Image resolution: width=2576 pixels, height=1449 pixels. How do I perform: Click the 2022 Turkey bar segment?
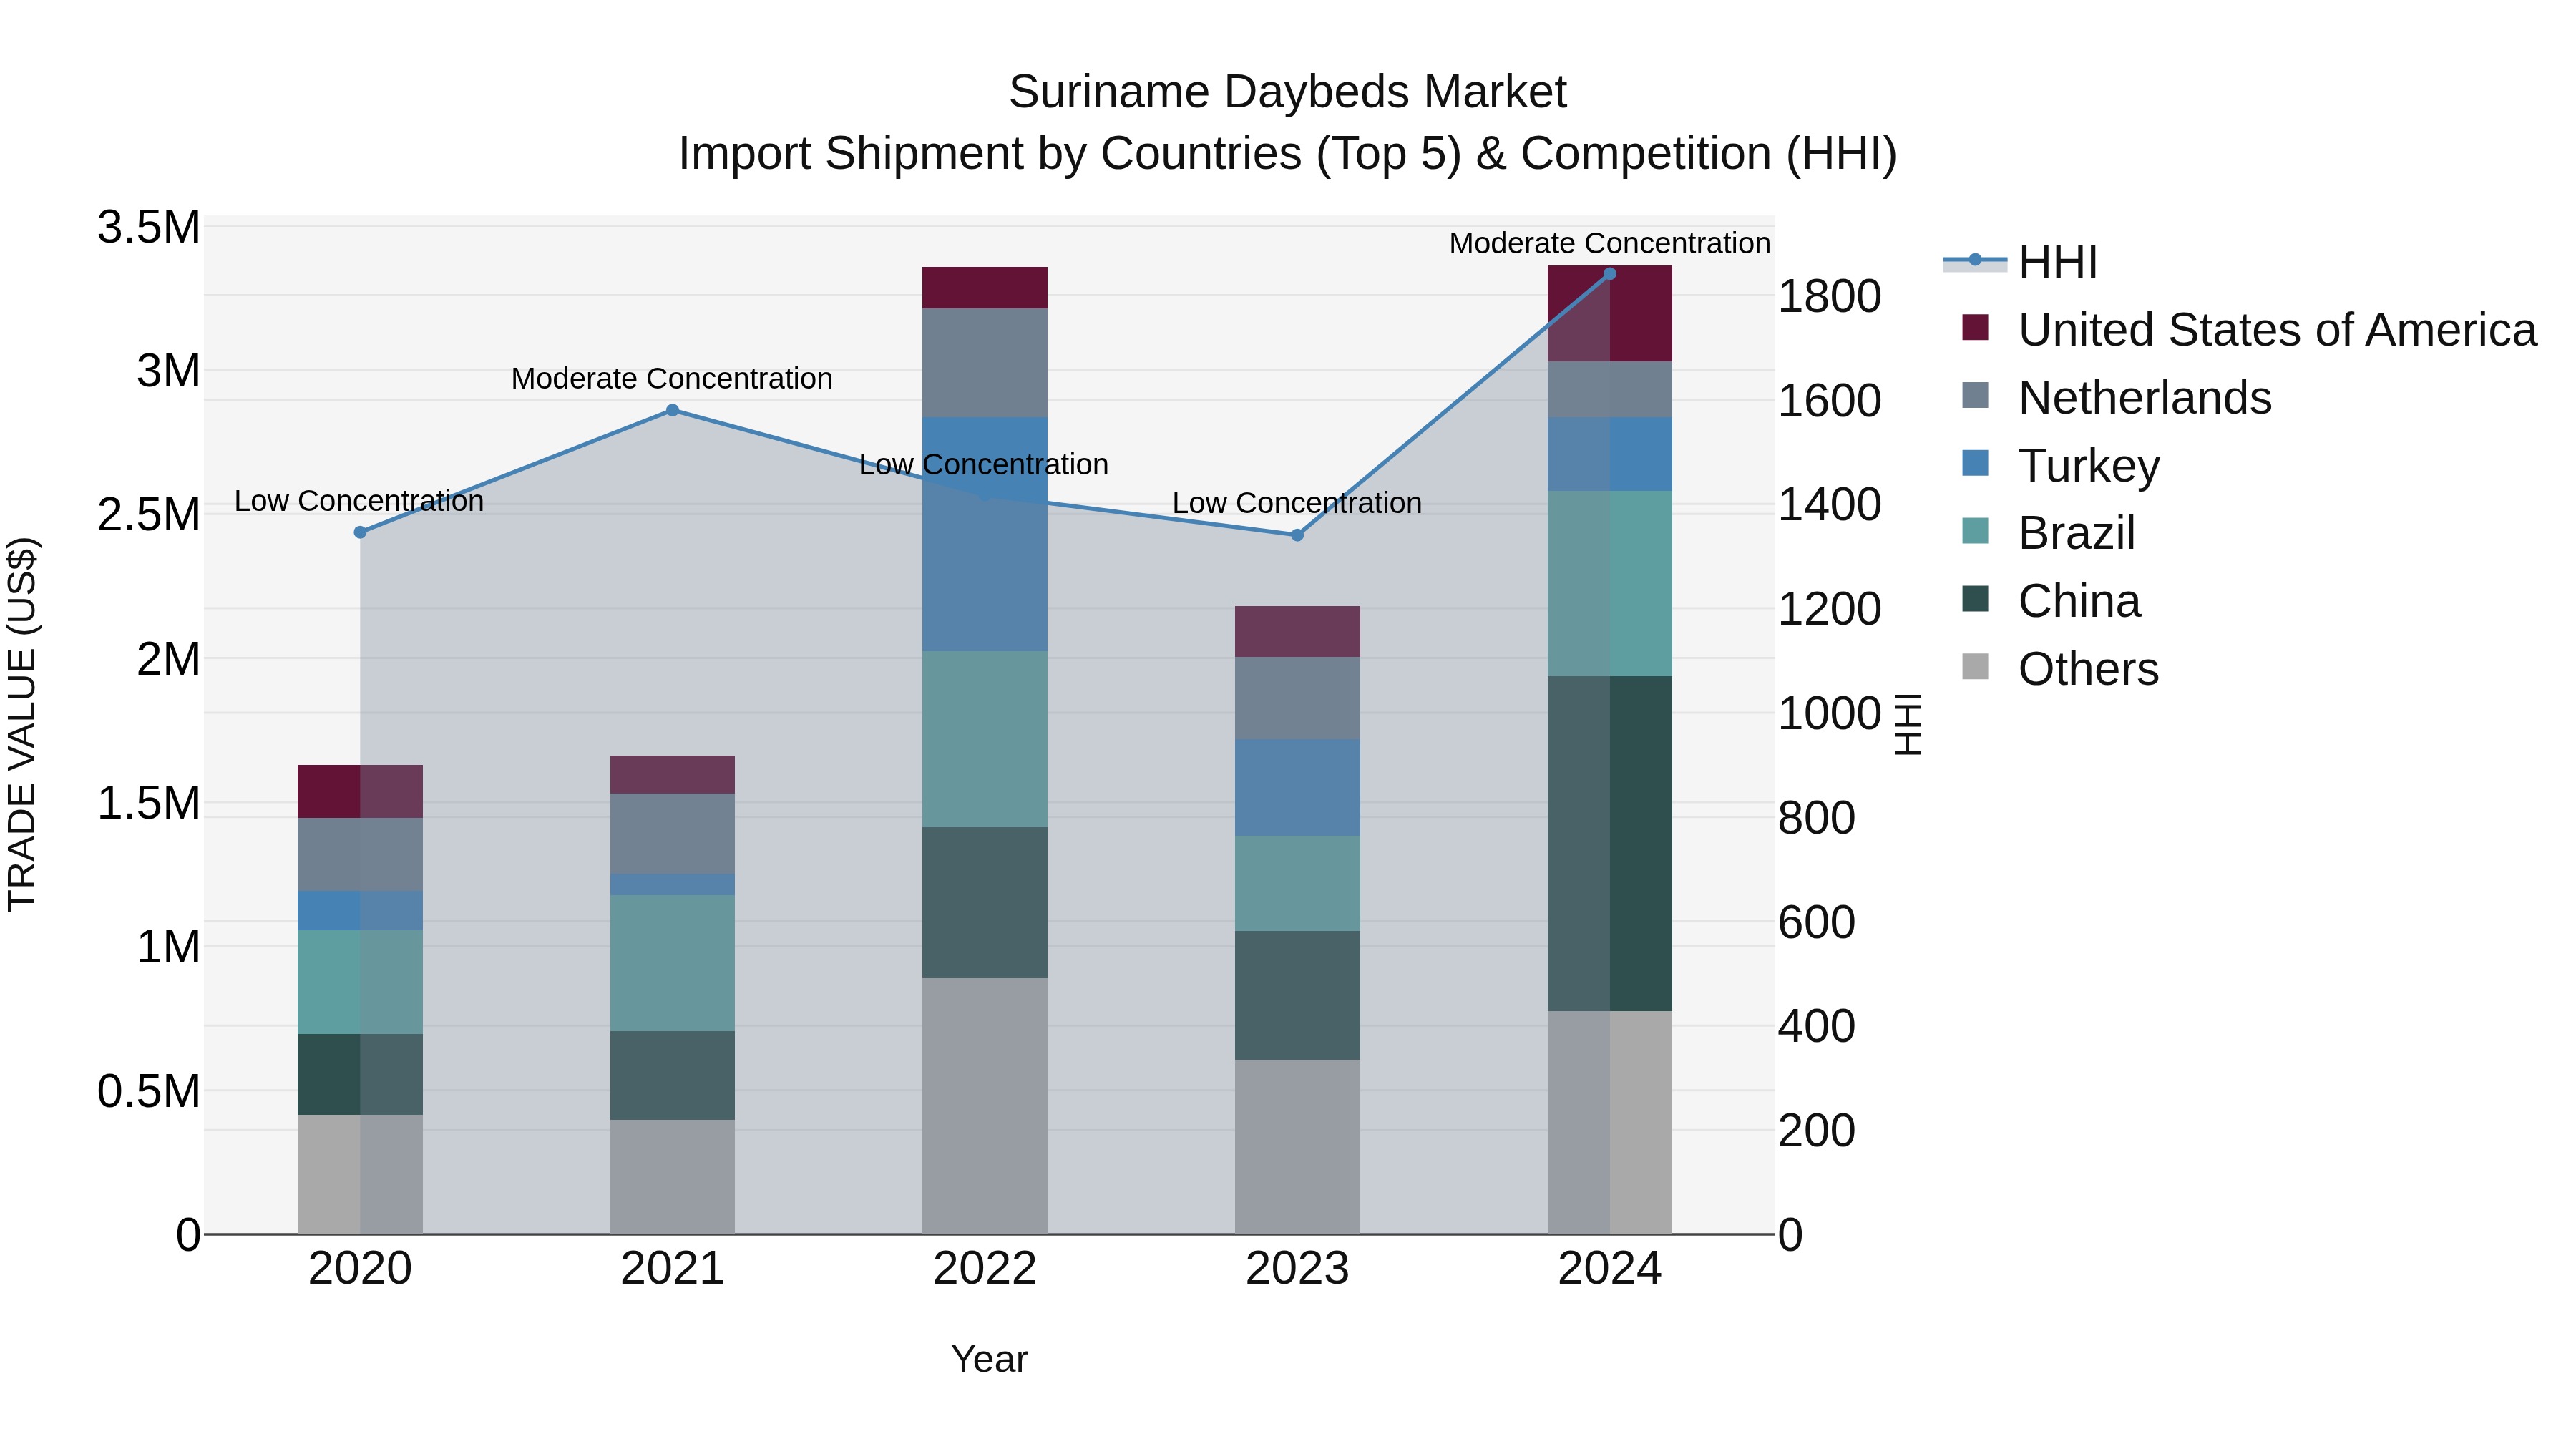(985, 534)
